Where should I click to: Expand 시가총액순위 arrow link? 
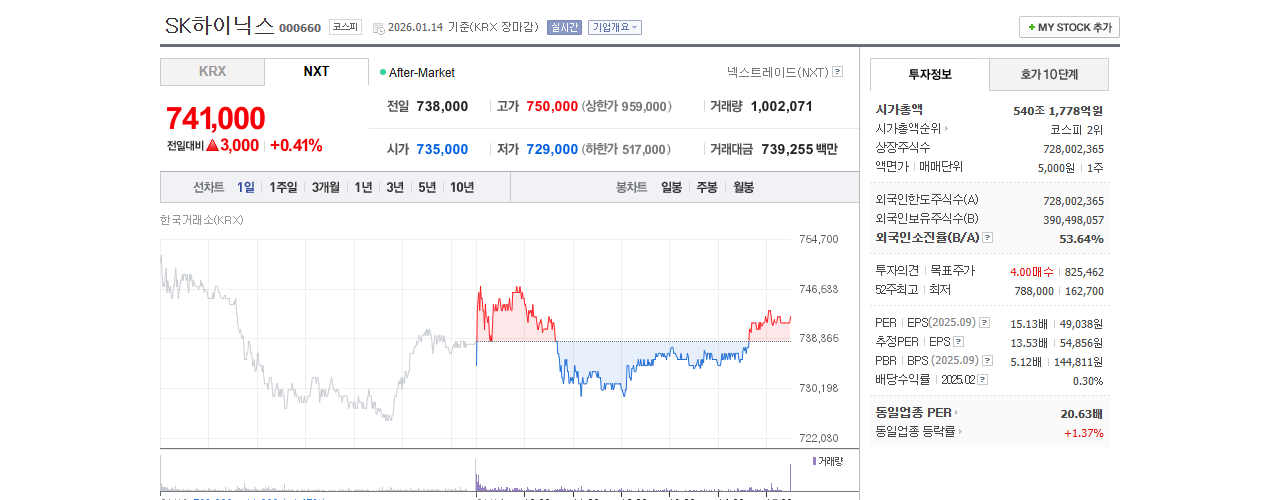(x=945, y=129)
